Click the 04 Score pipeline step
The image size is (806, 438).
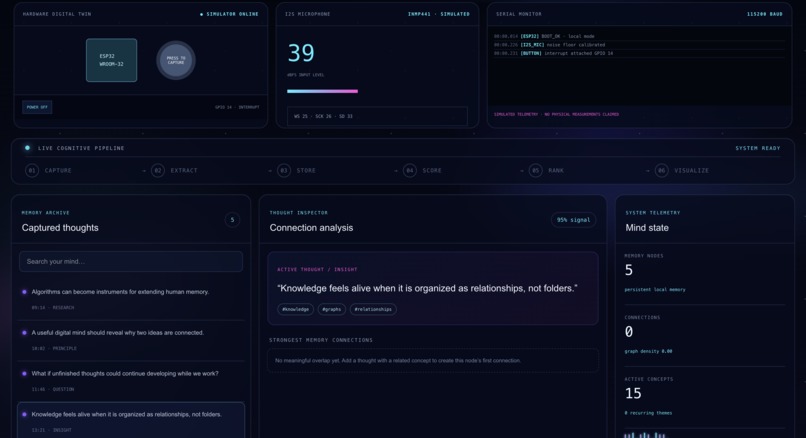[x=423, y=170]
